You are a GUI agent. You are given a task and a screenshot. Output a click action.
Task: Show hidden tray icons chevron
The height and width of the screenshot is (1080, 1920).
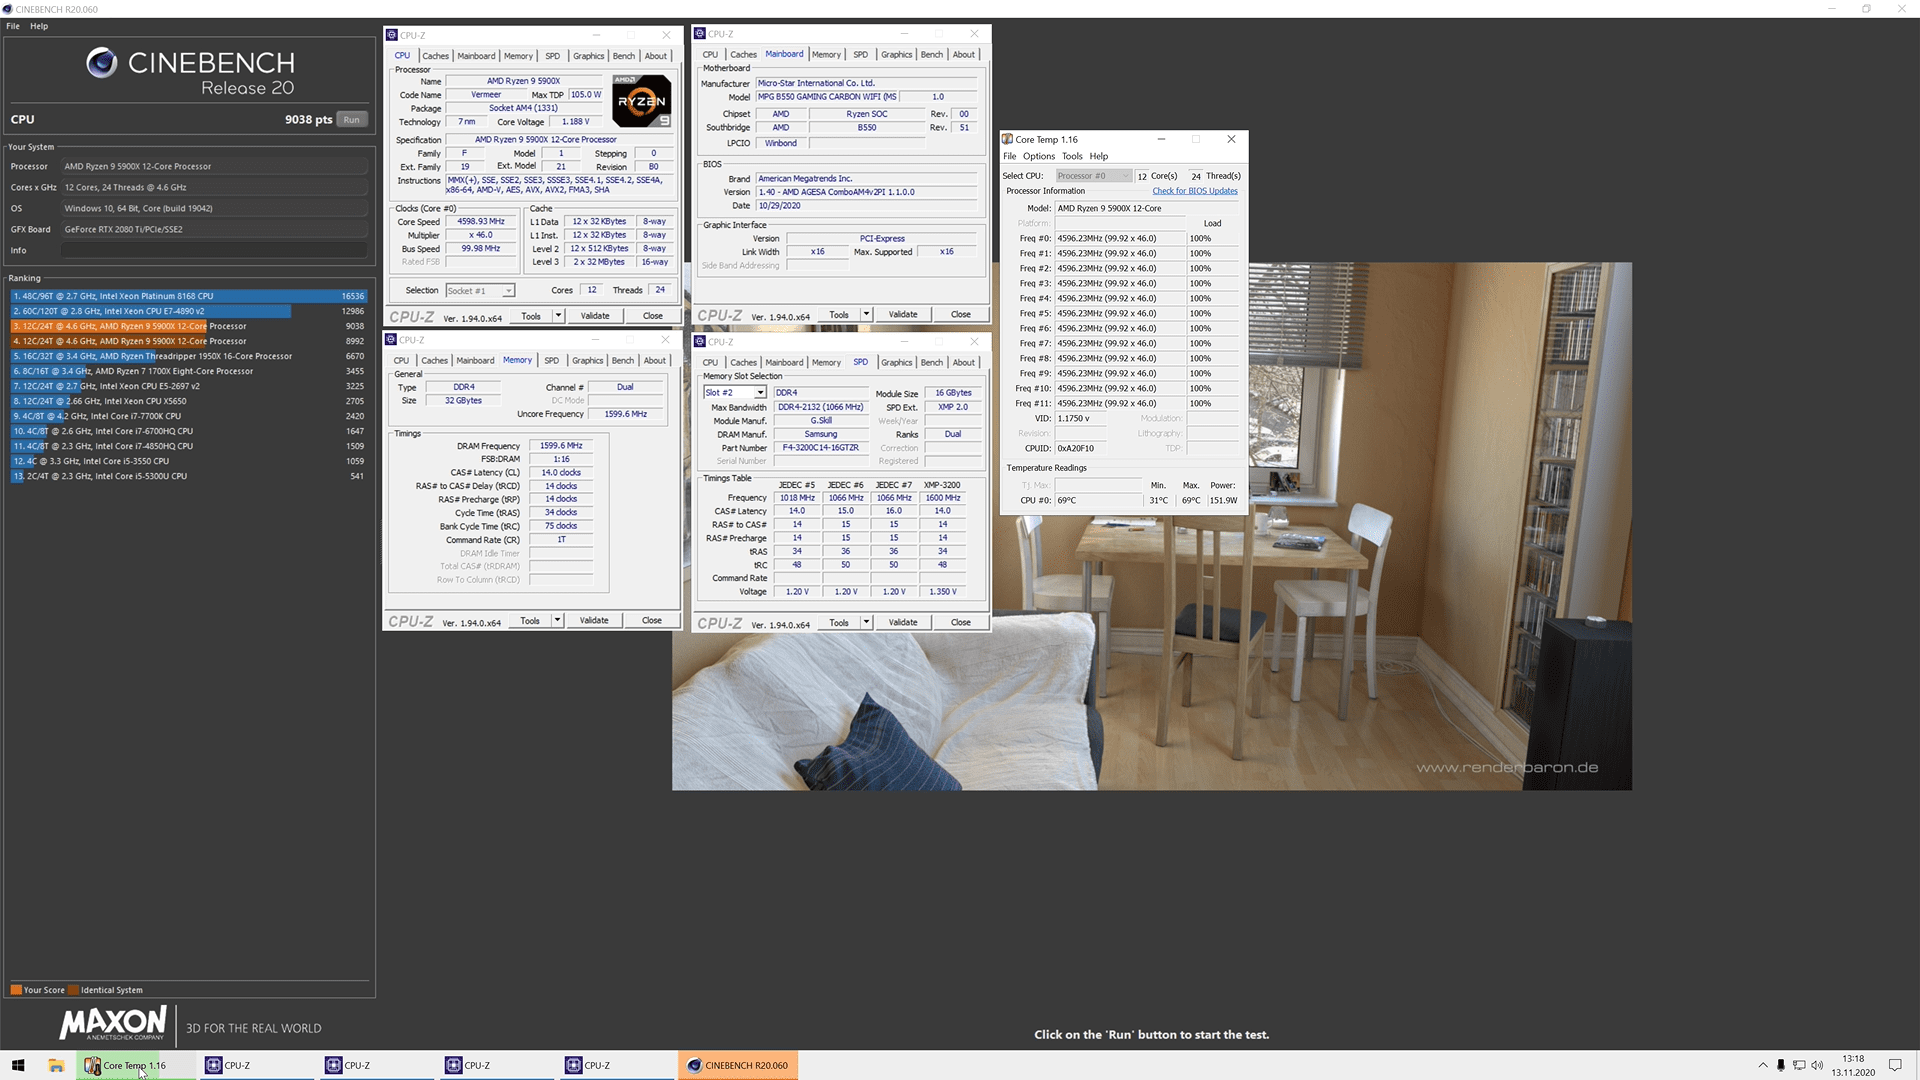1762,1065
